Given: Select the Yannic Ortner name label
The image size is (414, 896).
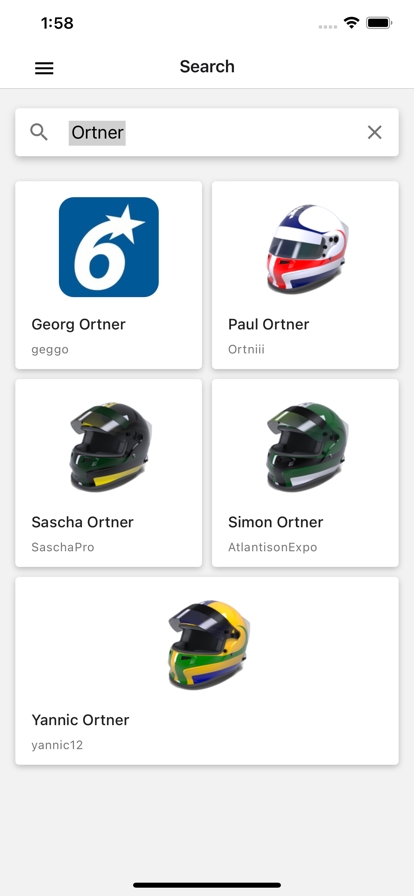Looking at the screenshot, I should click(80, 720).
